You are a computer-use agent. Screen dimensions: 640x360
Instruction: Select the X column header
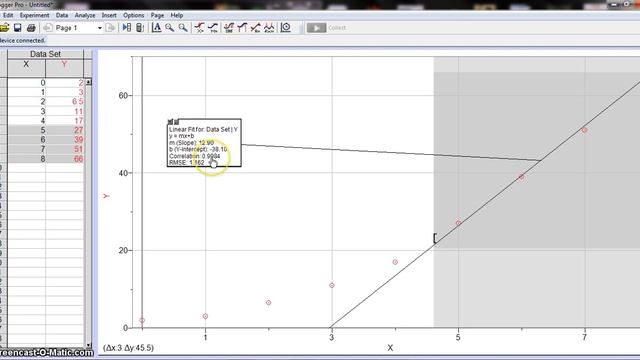point(27,67)
